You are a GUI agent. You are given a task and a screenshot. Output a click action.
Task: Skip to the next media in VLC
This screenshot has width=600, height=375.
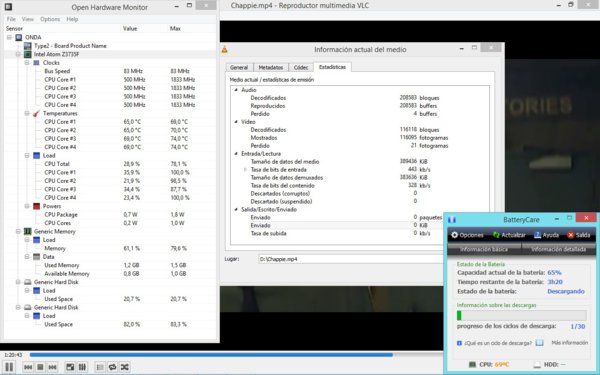[x=52, y=367]
